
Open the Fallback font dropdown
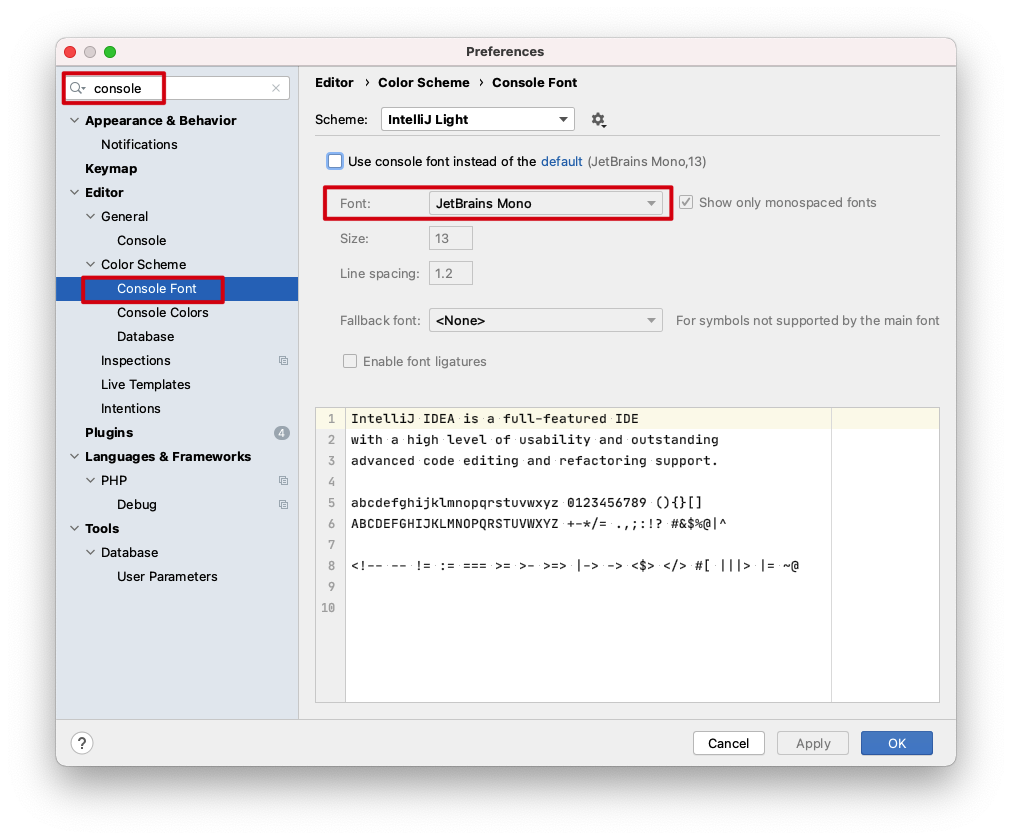point(545,321)
